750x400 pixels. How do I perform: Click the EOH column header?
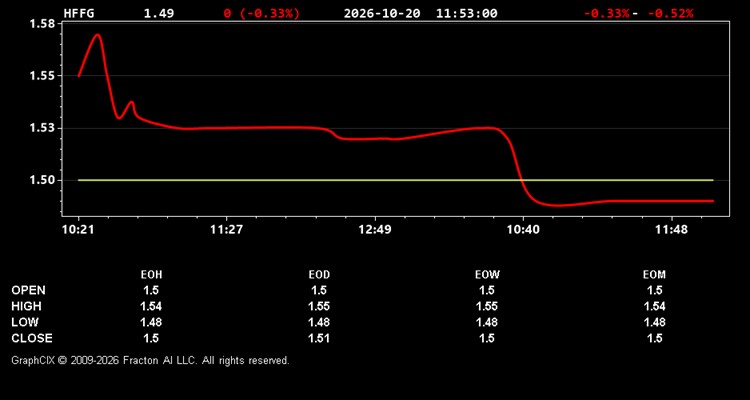[x=151, y=275]
